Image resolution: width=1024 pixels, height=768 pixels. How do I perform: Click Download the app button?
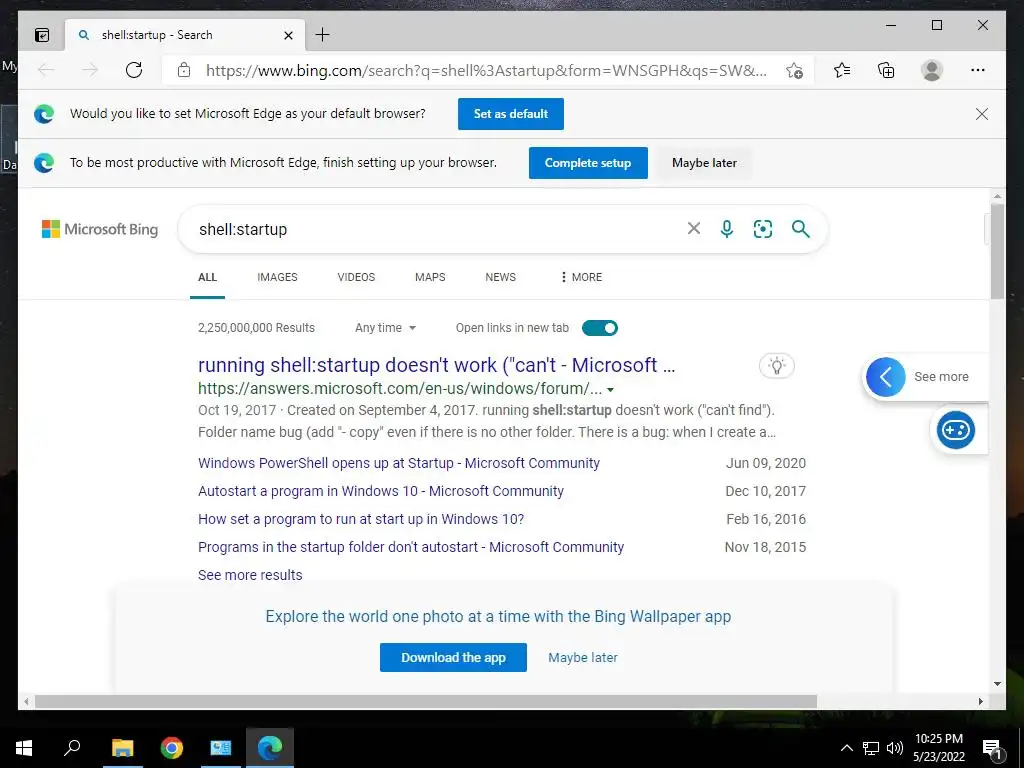click(x=453, y=658)
